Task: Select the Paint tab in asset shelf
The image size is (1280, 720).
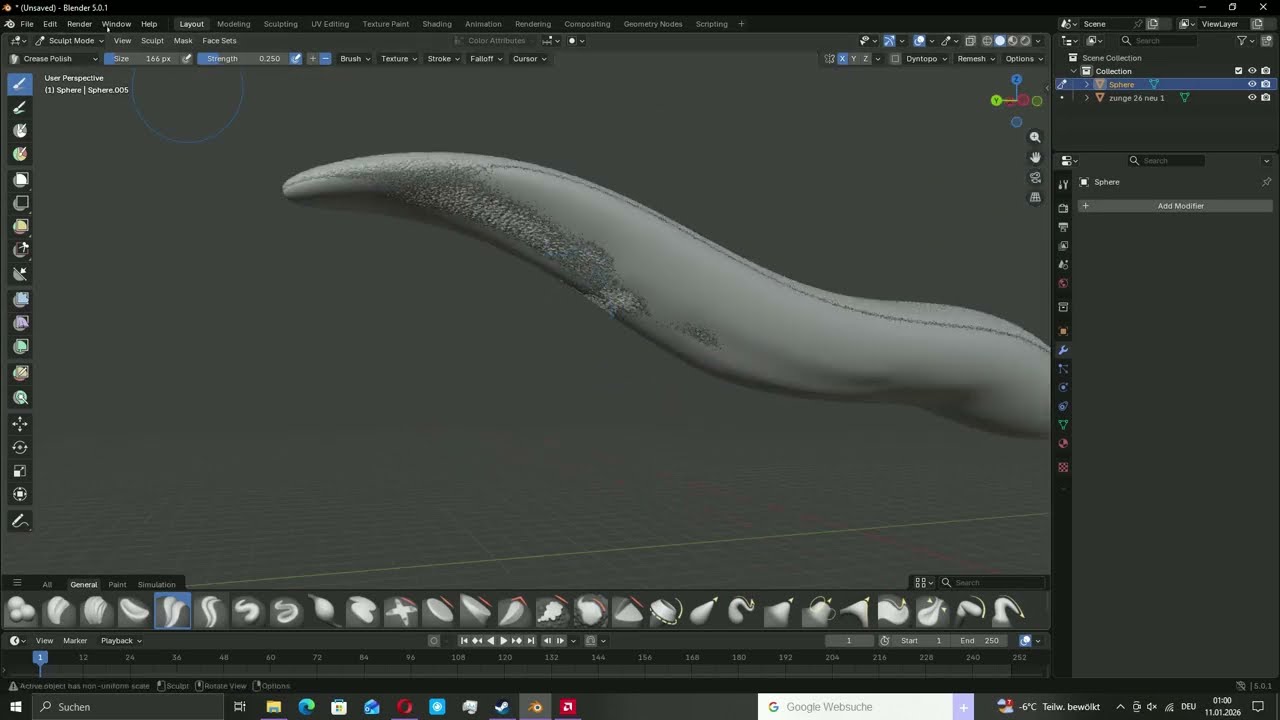Action: pyautogui.click(x=117, y=585)
